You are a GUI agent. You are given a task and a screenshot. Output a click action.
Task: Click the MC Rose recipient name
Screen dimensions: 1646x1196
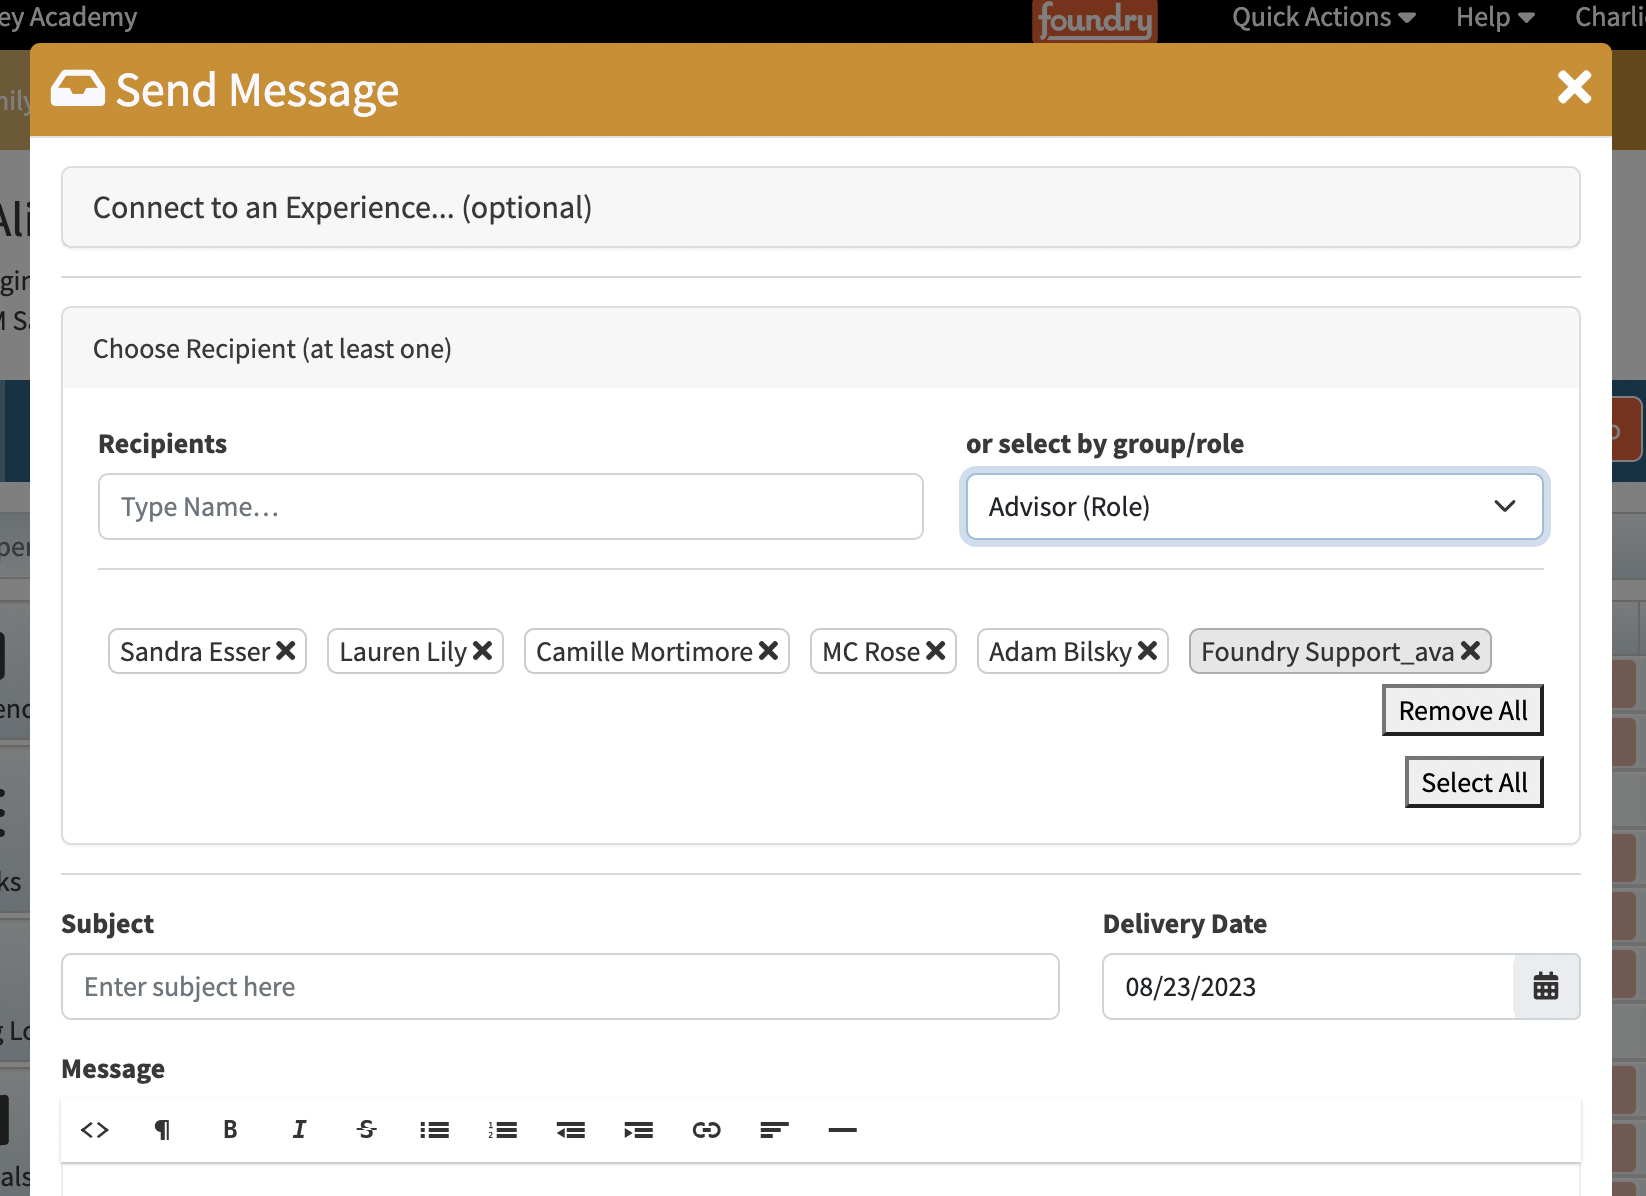(x=871, y=652)
